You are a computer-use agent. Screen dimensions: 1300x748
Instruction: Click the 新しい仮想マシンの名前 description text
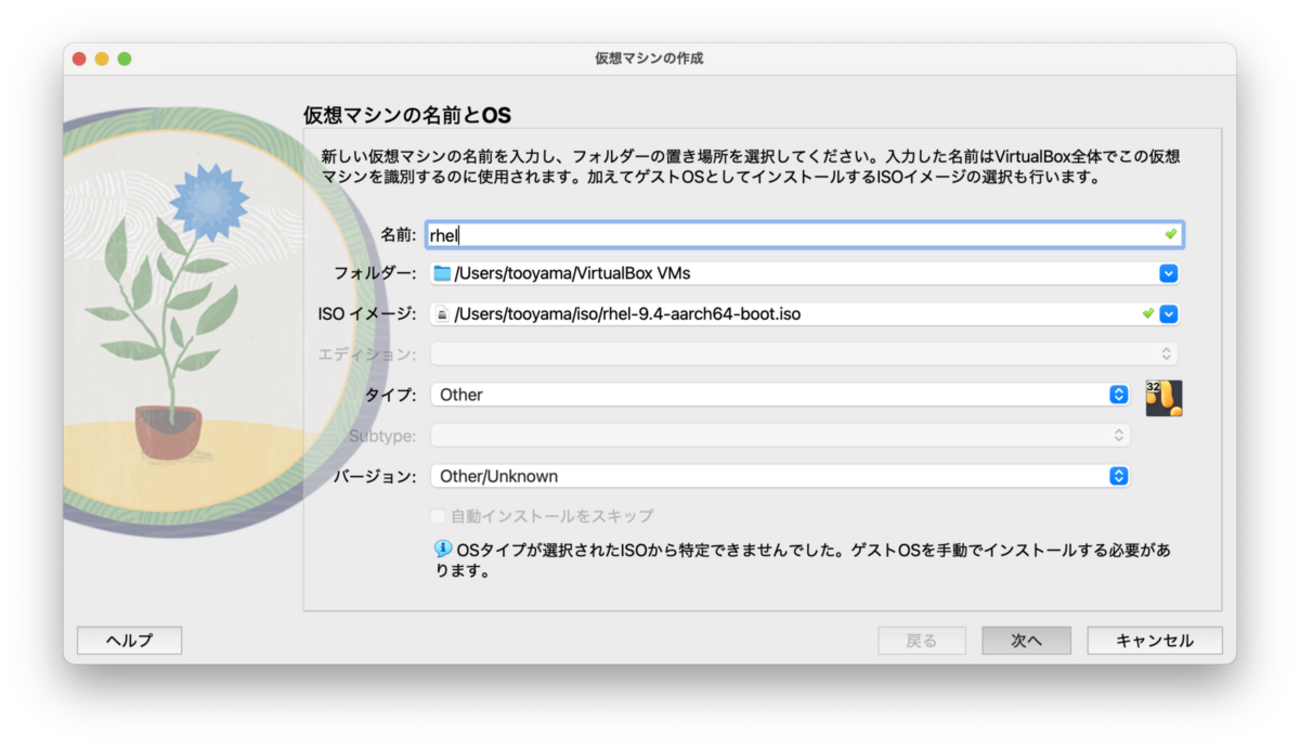coord(750,167)
